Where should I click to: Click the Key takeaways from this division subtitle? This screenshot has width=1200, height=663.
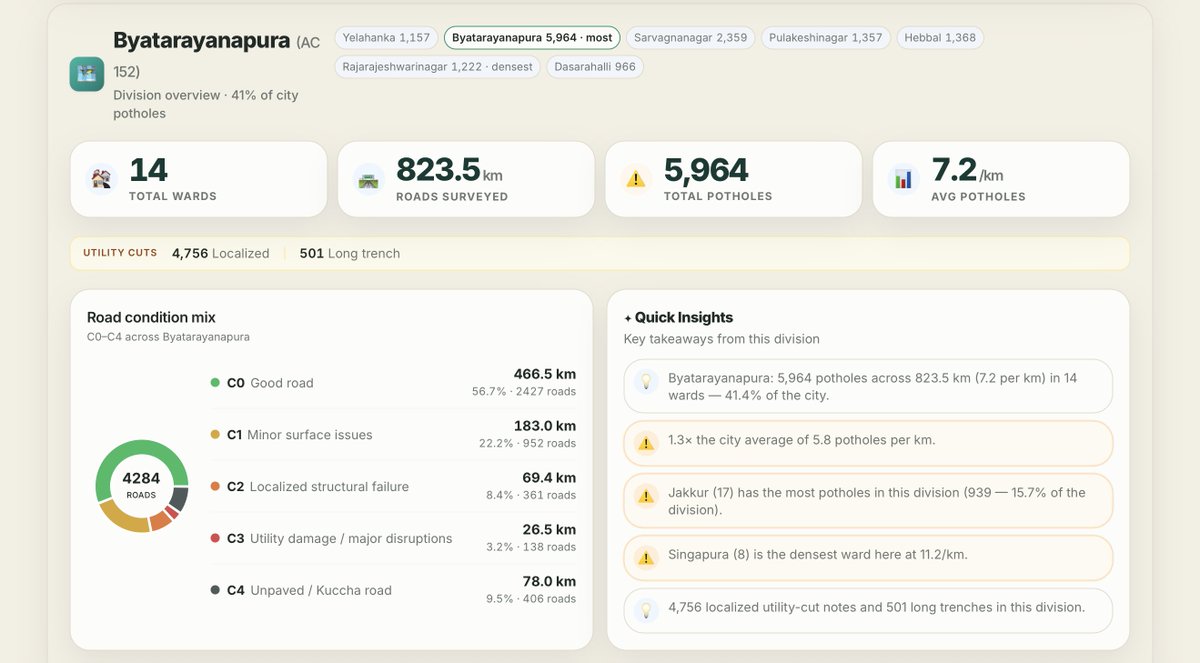722,339
